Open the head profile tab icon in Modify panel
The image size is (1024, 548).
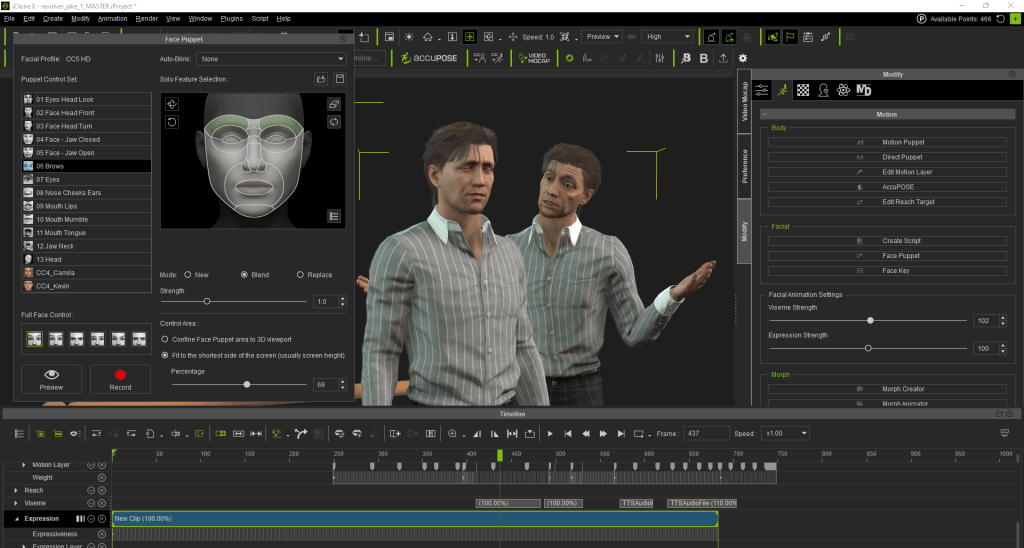tap(823, 90)
